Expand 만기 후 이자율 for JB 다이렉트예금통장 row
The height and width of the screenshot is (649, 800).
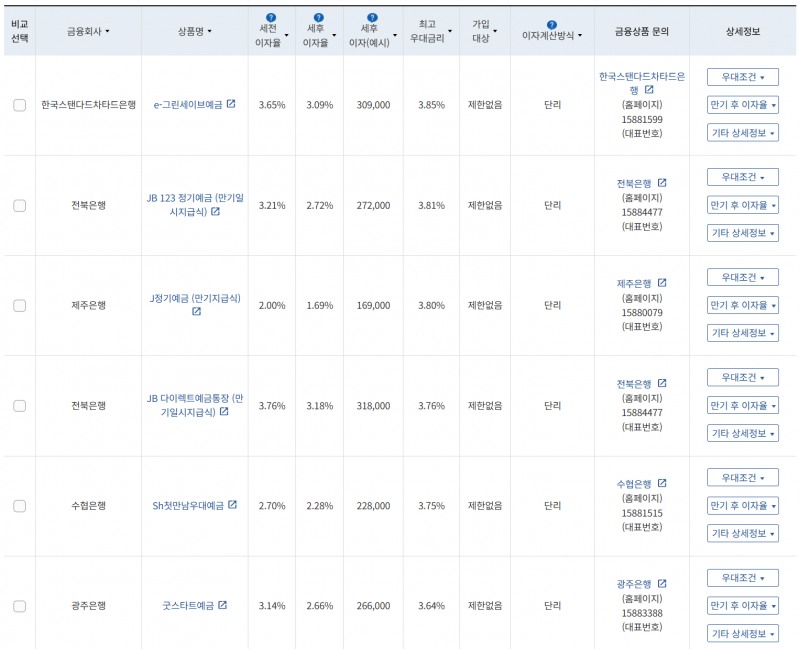coord(742,405)
